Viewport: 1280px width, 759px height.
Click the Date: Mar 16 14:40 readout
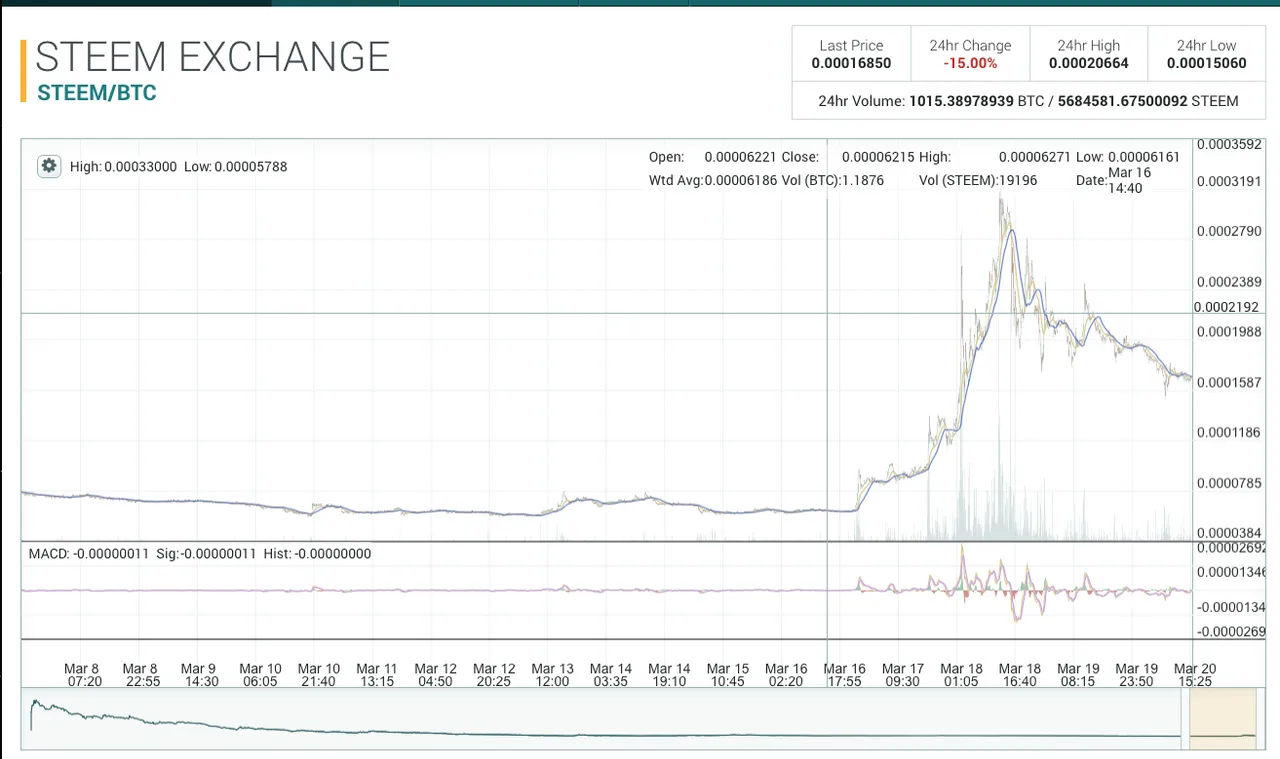(1114, 180)
